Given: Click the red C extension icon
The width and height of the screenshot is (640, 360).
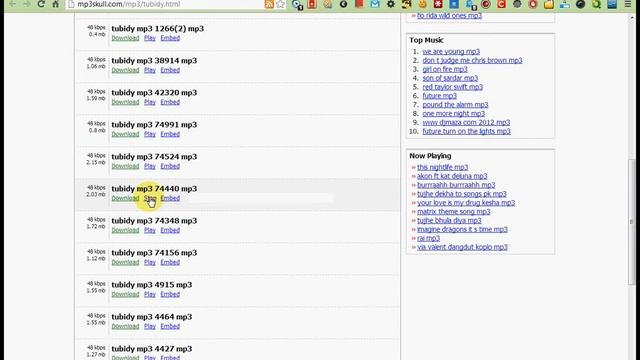Looking at the screenshot, I should pos(501,4).
